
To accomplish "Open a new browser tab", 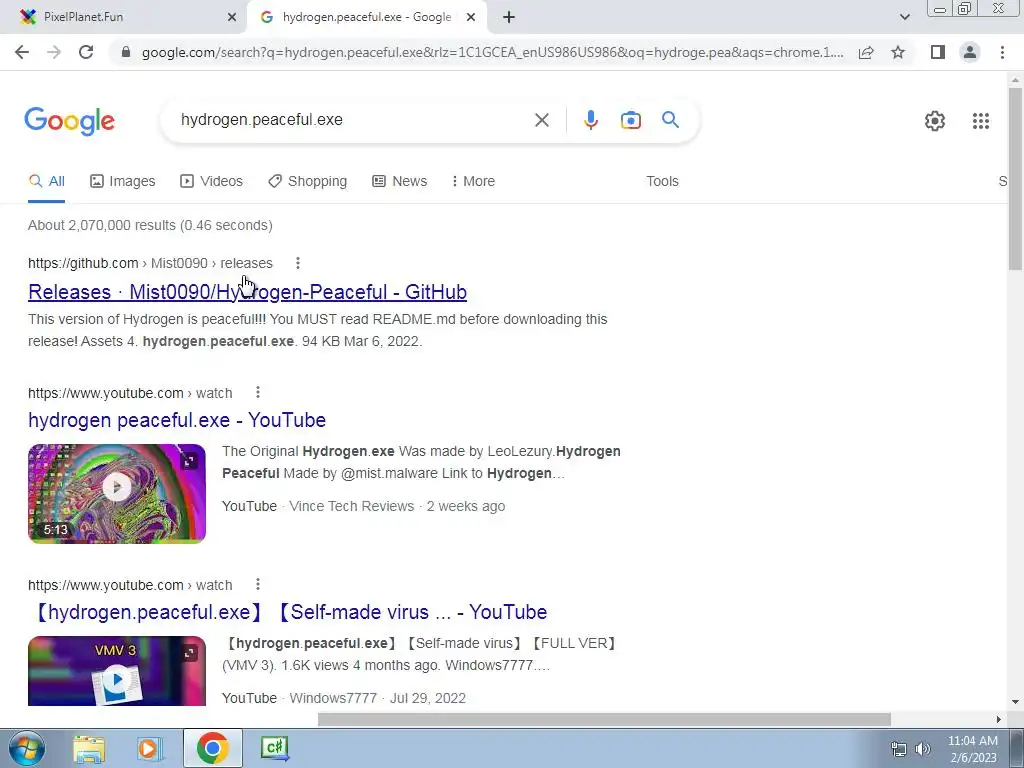I will pyautogui.click(x=509, y=18).
